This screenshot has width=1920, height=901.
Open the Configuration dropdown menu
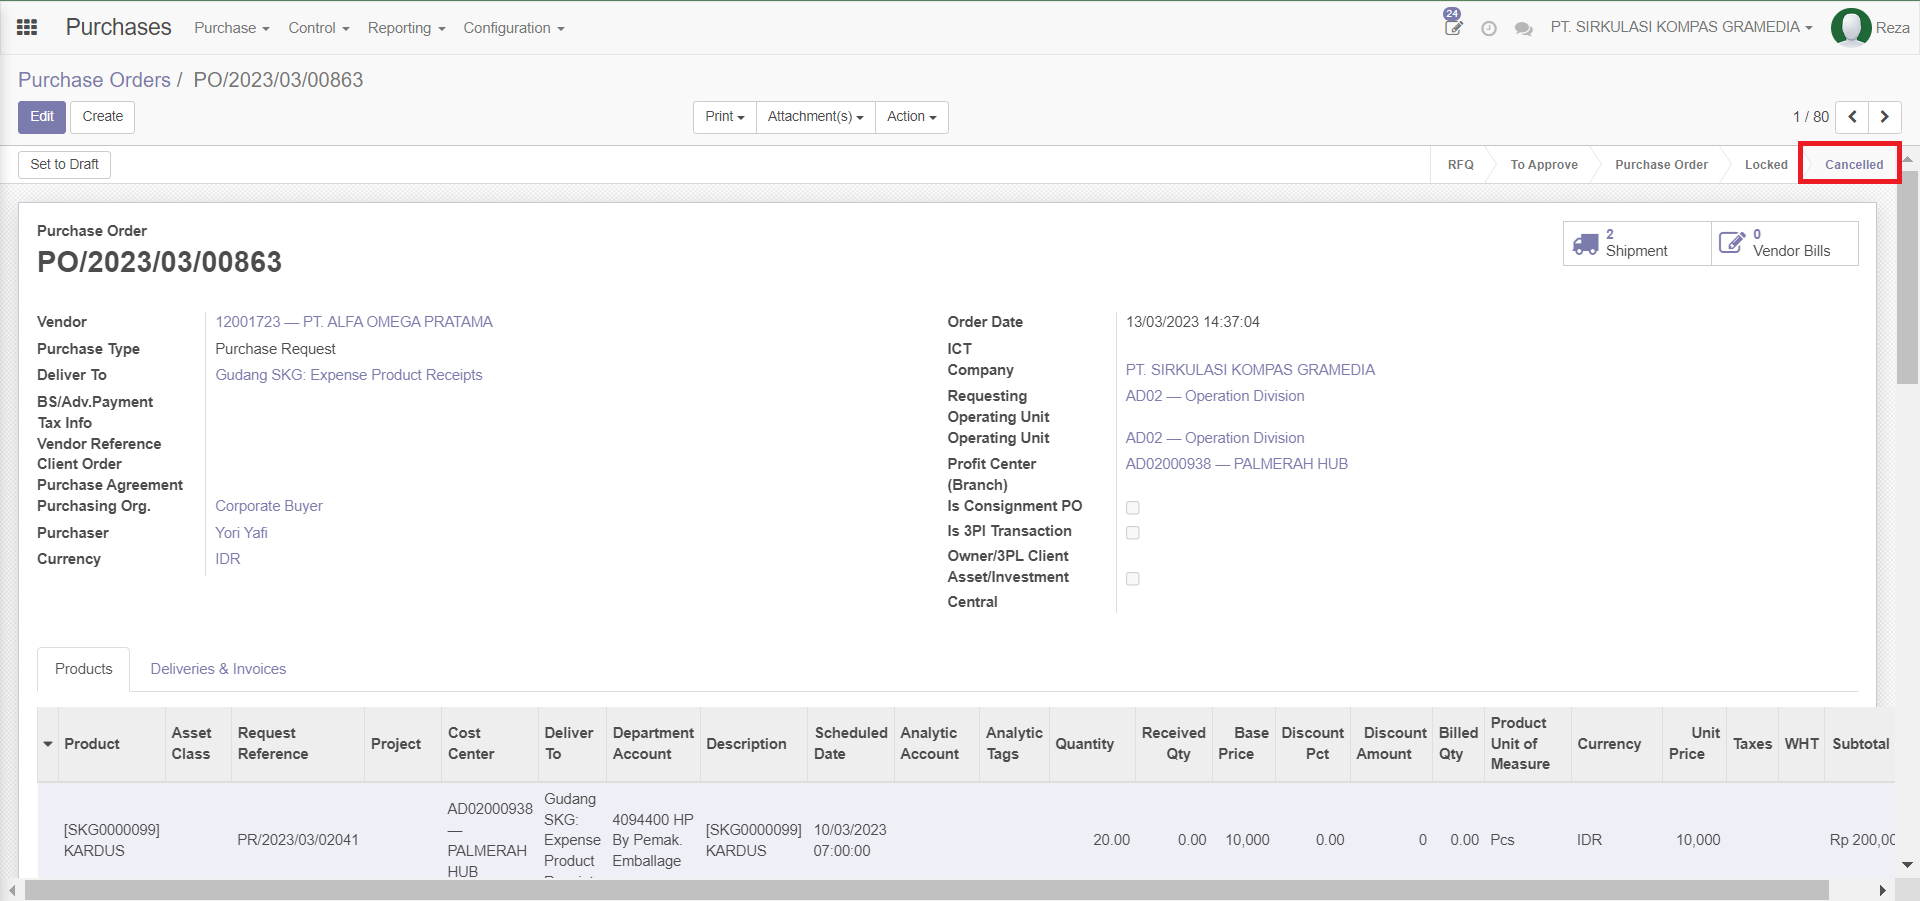514,28
